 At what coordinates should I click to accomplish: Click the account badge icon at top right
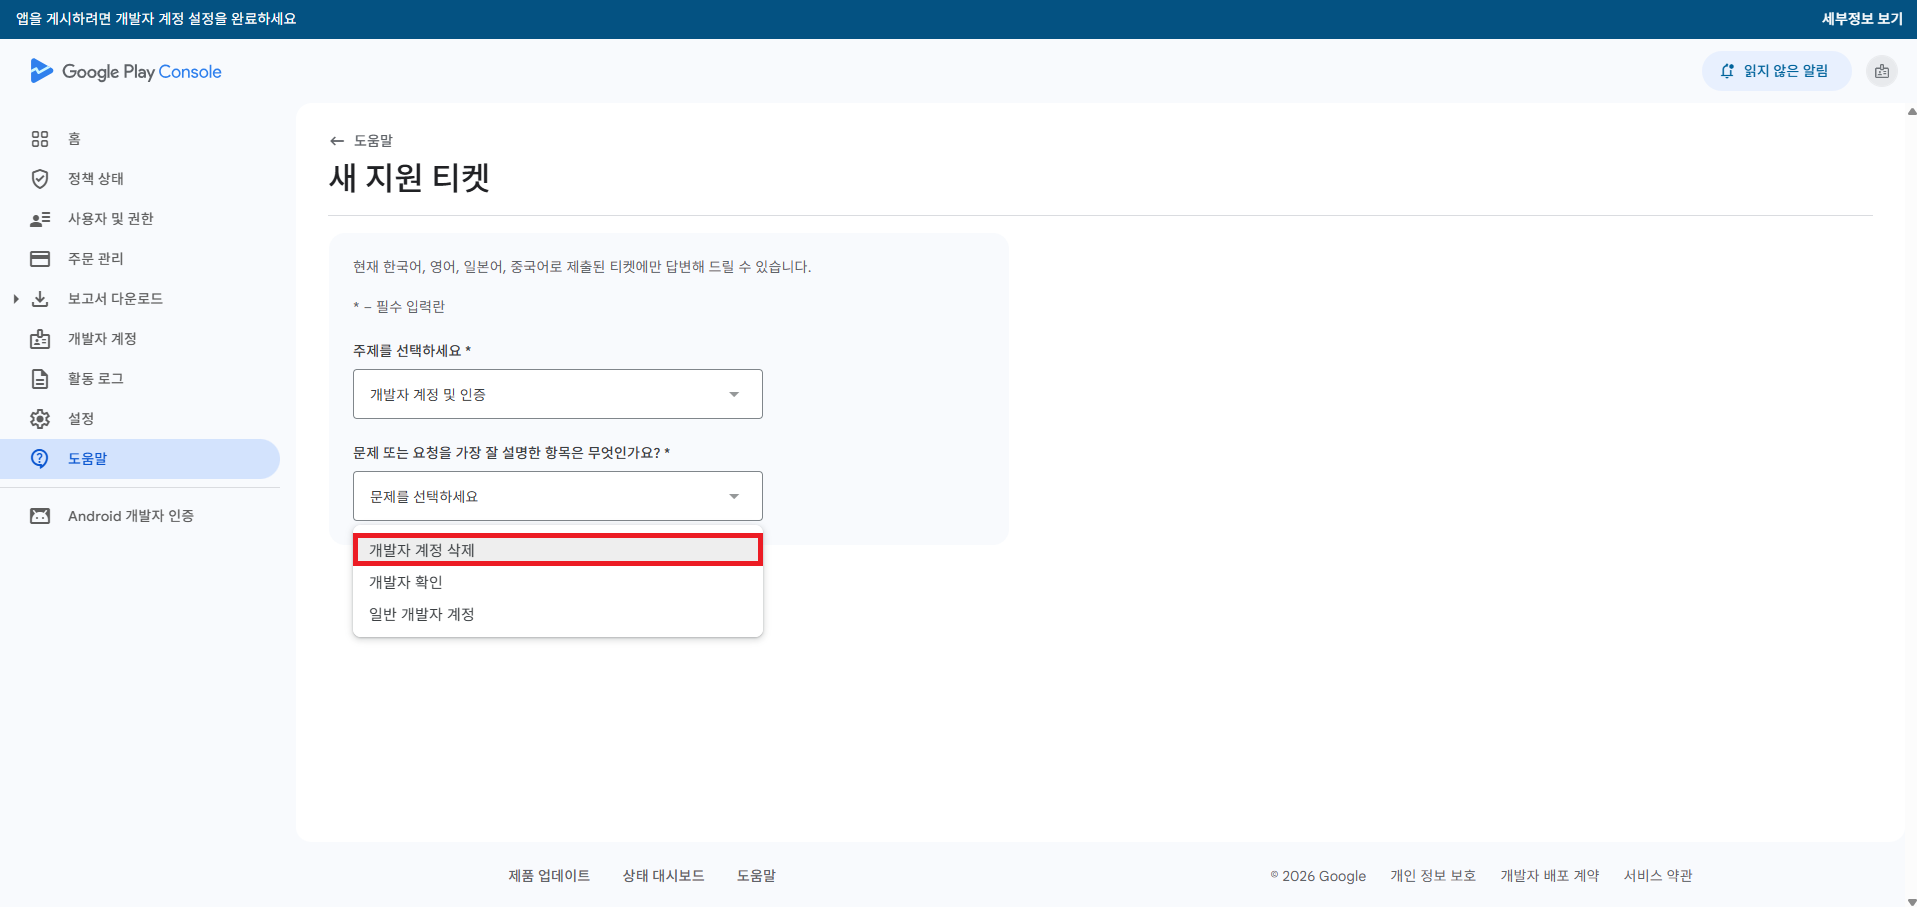click(x=1882, y=71)
